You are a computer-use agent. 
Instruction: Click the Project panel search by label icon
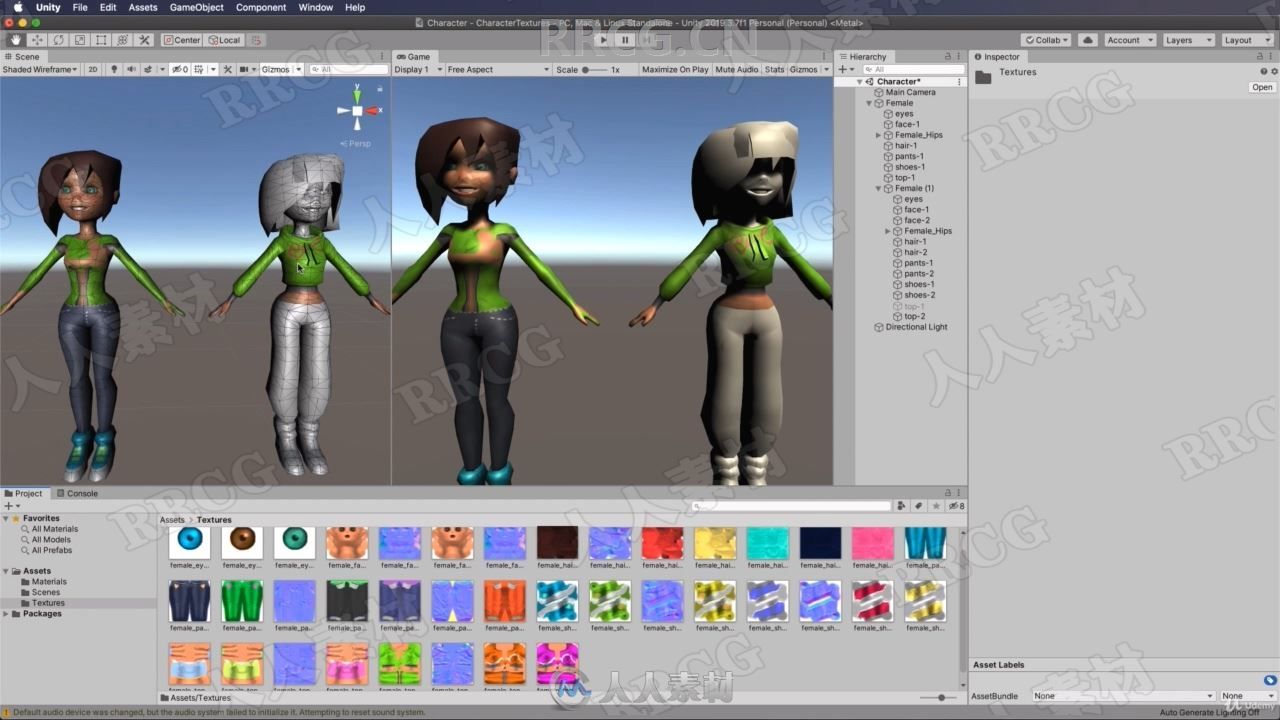tap(920, 506)
